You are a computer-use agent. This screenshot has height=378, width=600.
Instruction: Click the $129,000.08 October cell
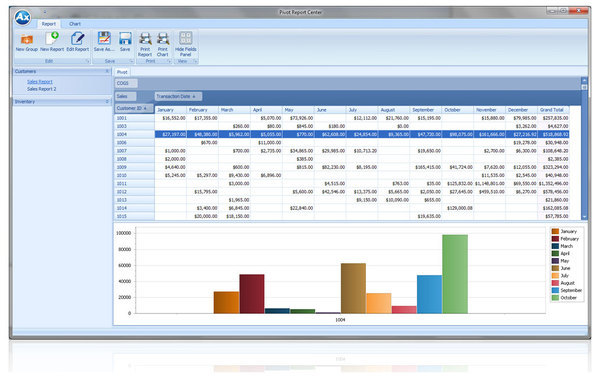pyautogui.click(x=458, y=208)
